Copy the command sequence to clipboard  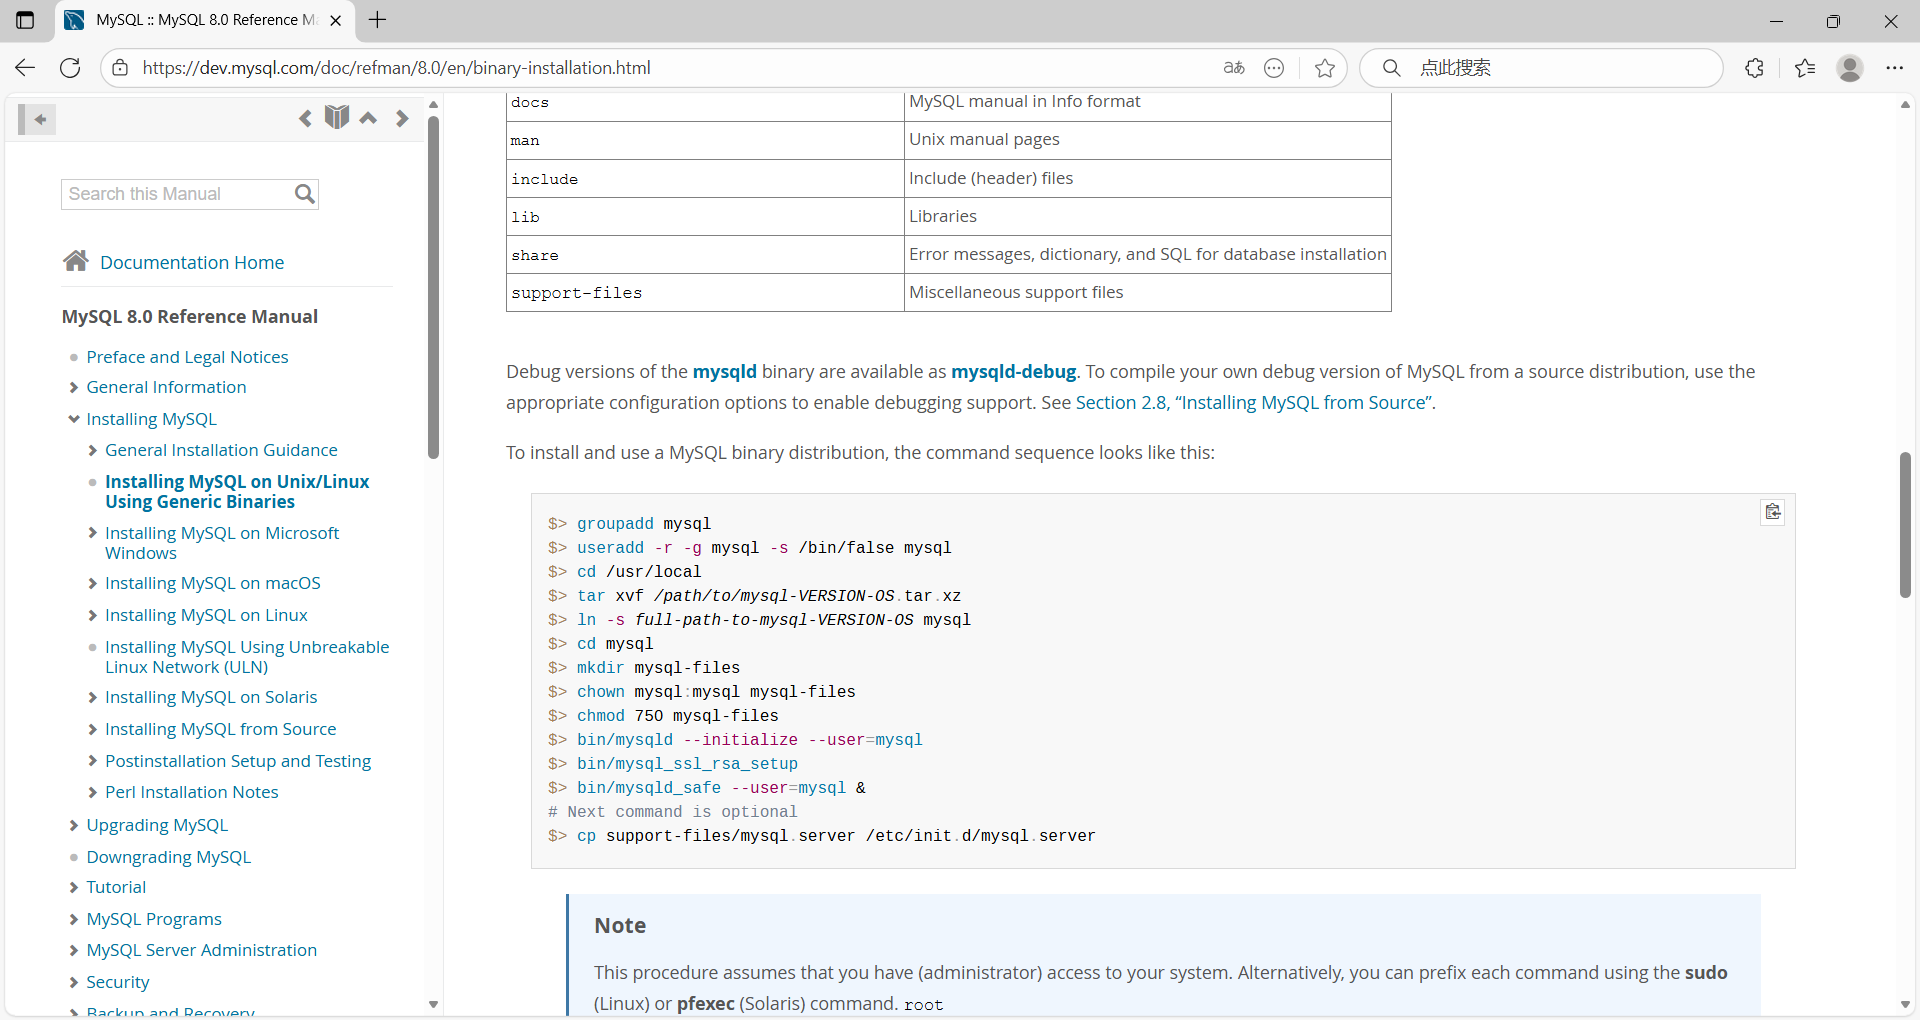[x=1773, y=512]
